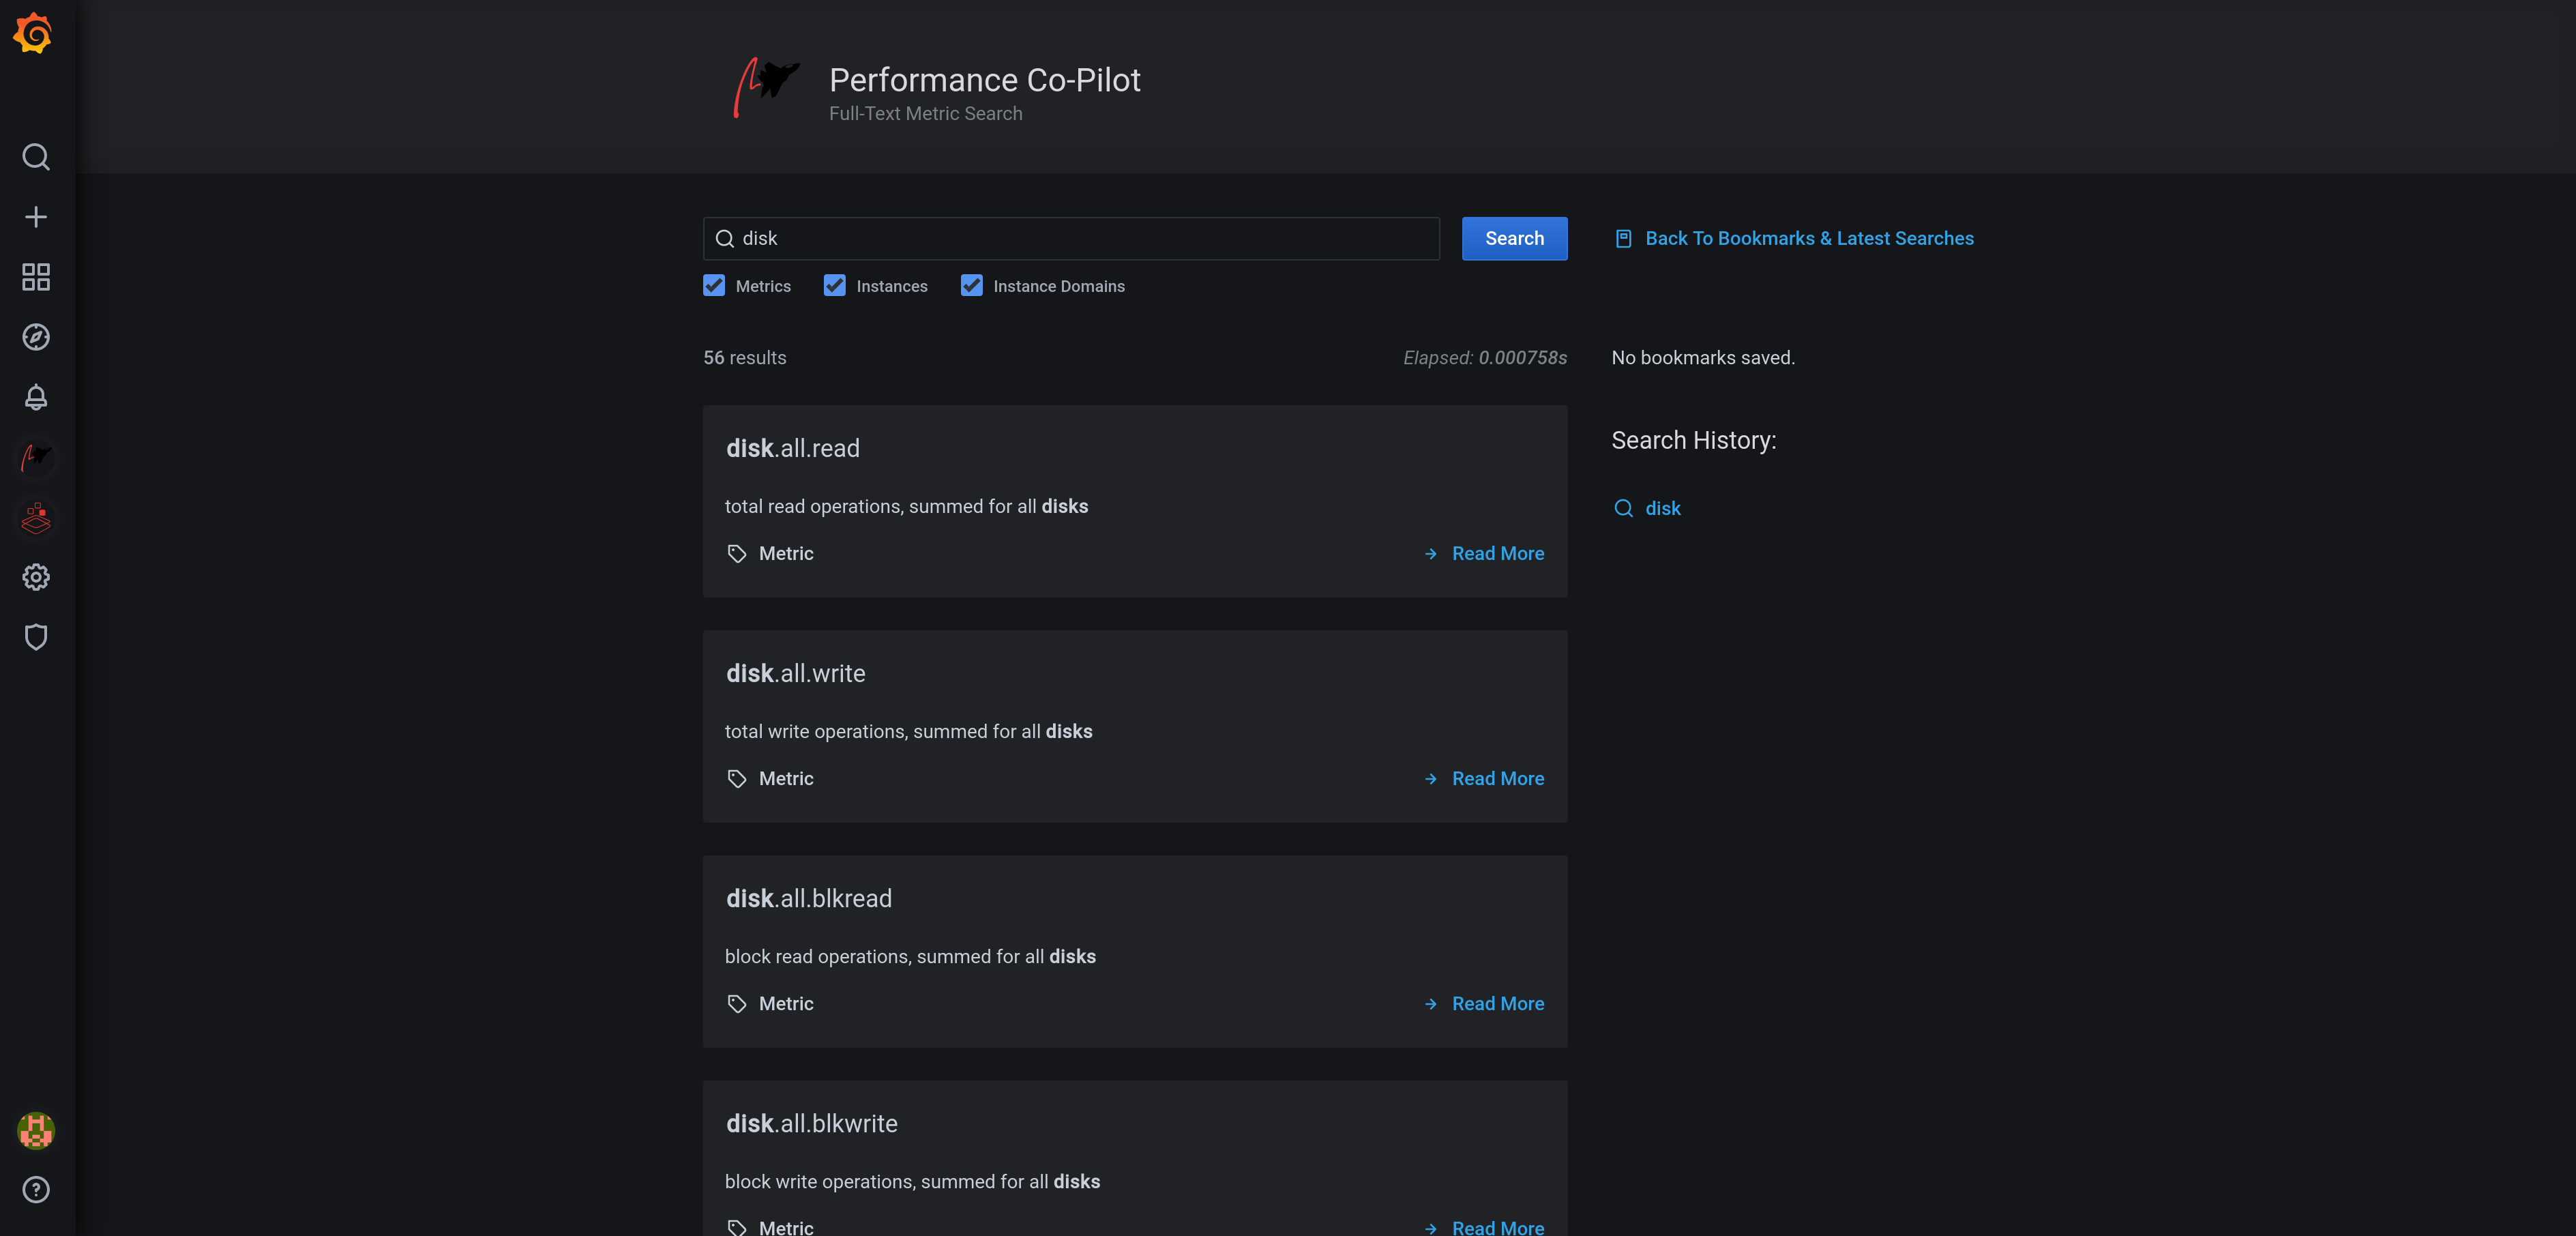
Task: Open the Explore compass icon
Action: click(36, 337)
